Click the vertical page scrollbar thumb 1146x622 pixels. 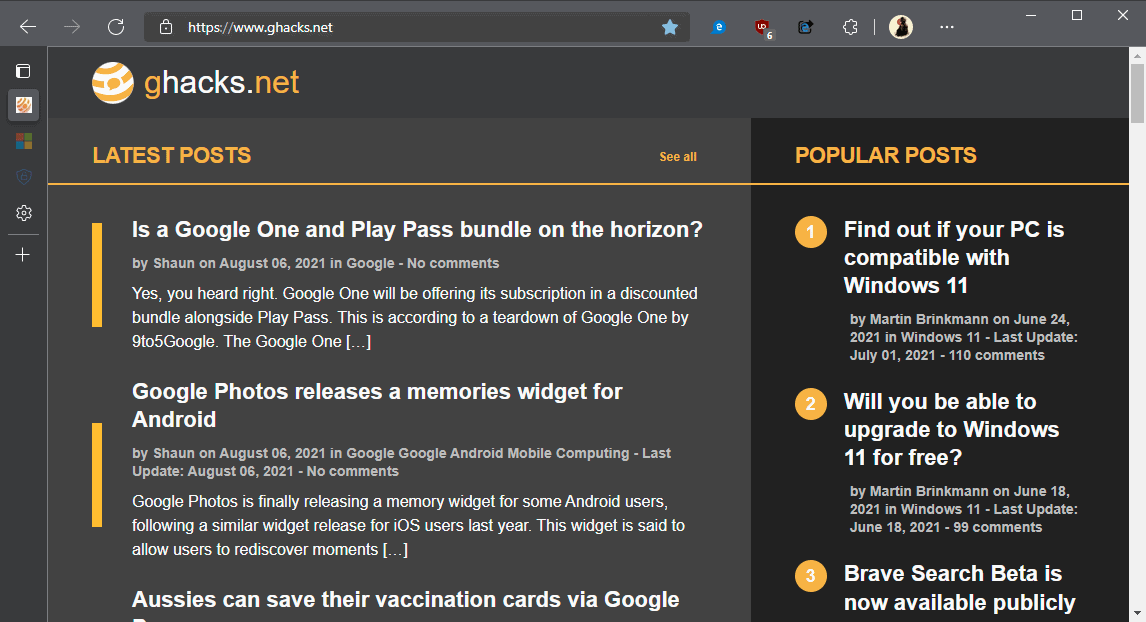(x=1136, y=92)
